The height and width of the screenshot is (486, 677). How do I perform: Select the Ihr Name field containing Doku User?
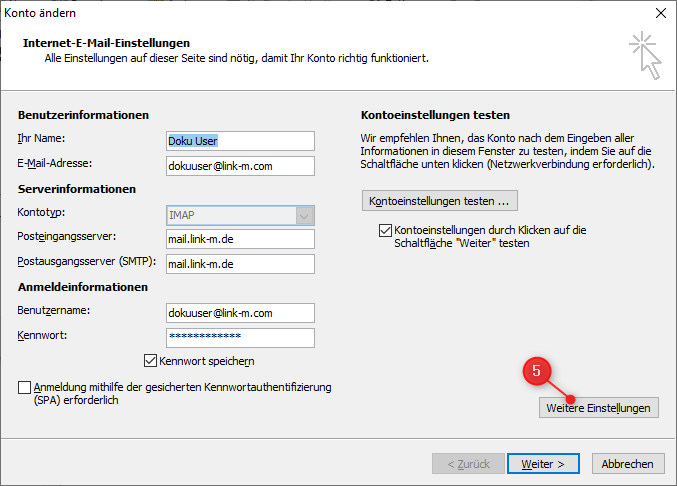(x=240, y=140)
